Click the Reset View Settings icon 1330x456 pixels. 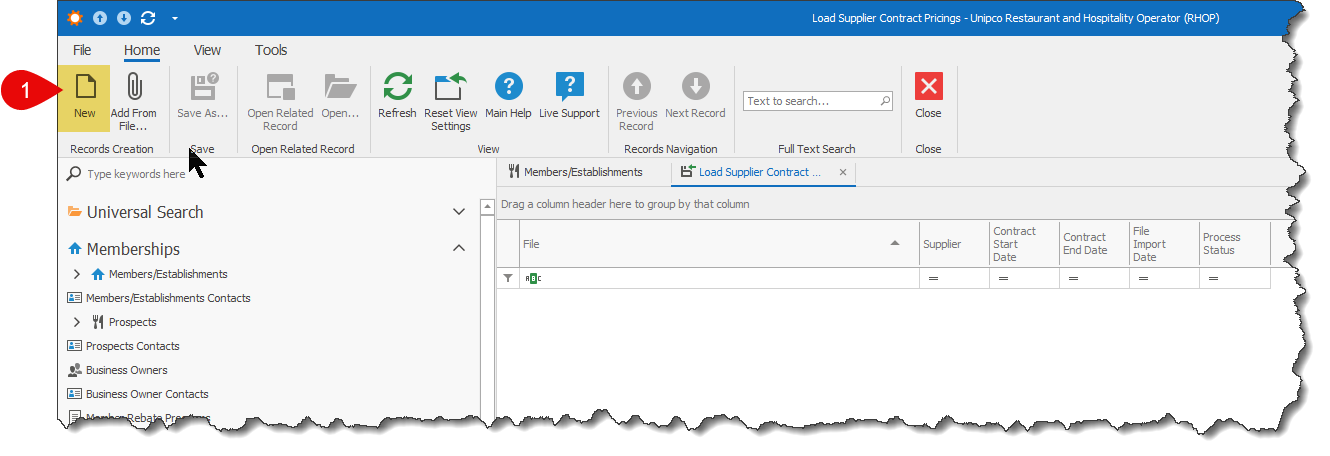451,86
